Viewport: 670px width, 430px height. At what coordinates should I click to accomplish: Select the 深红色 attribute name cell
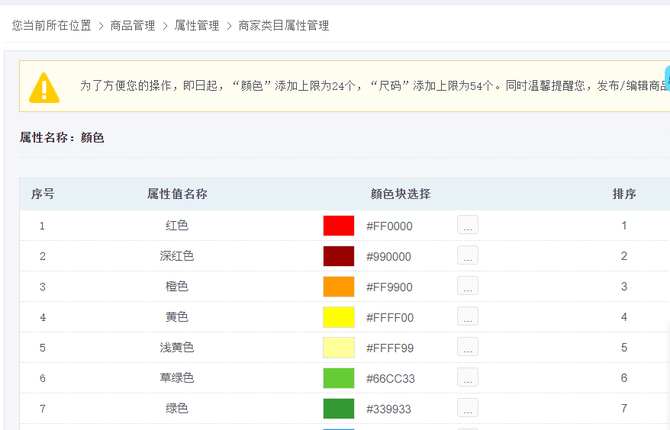coord(177,256)
